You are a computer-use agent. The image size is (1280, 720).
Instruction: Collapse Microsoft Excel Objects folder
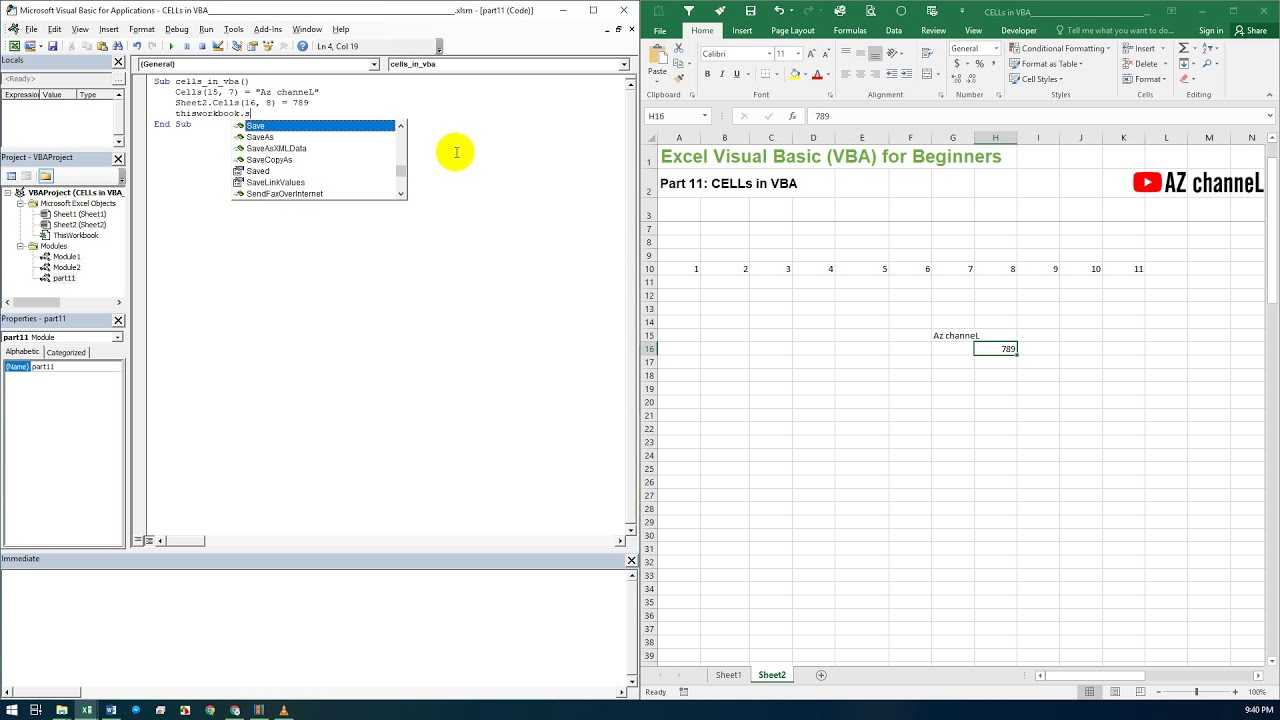tap(20, 203)
